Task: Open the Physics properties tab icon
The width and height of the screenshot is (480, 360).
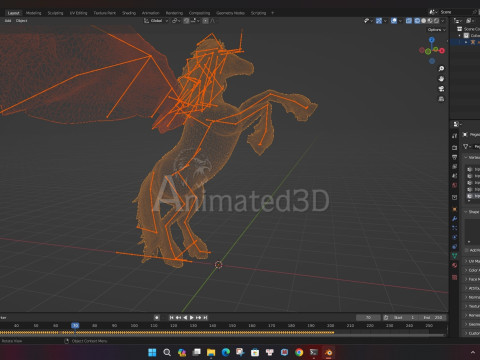Action: click(455, 237)
